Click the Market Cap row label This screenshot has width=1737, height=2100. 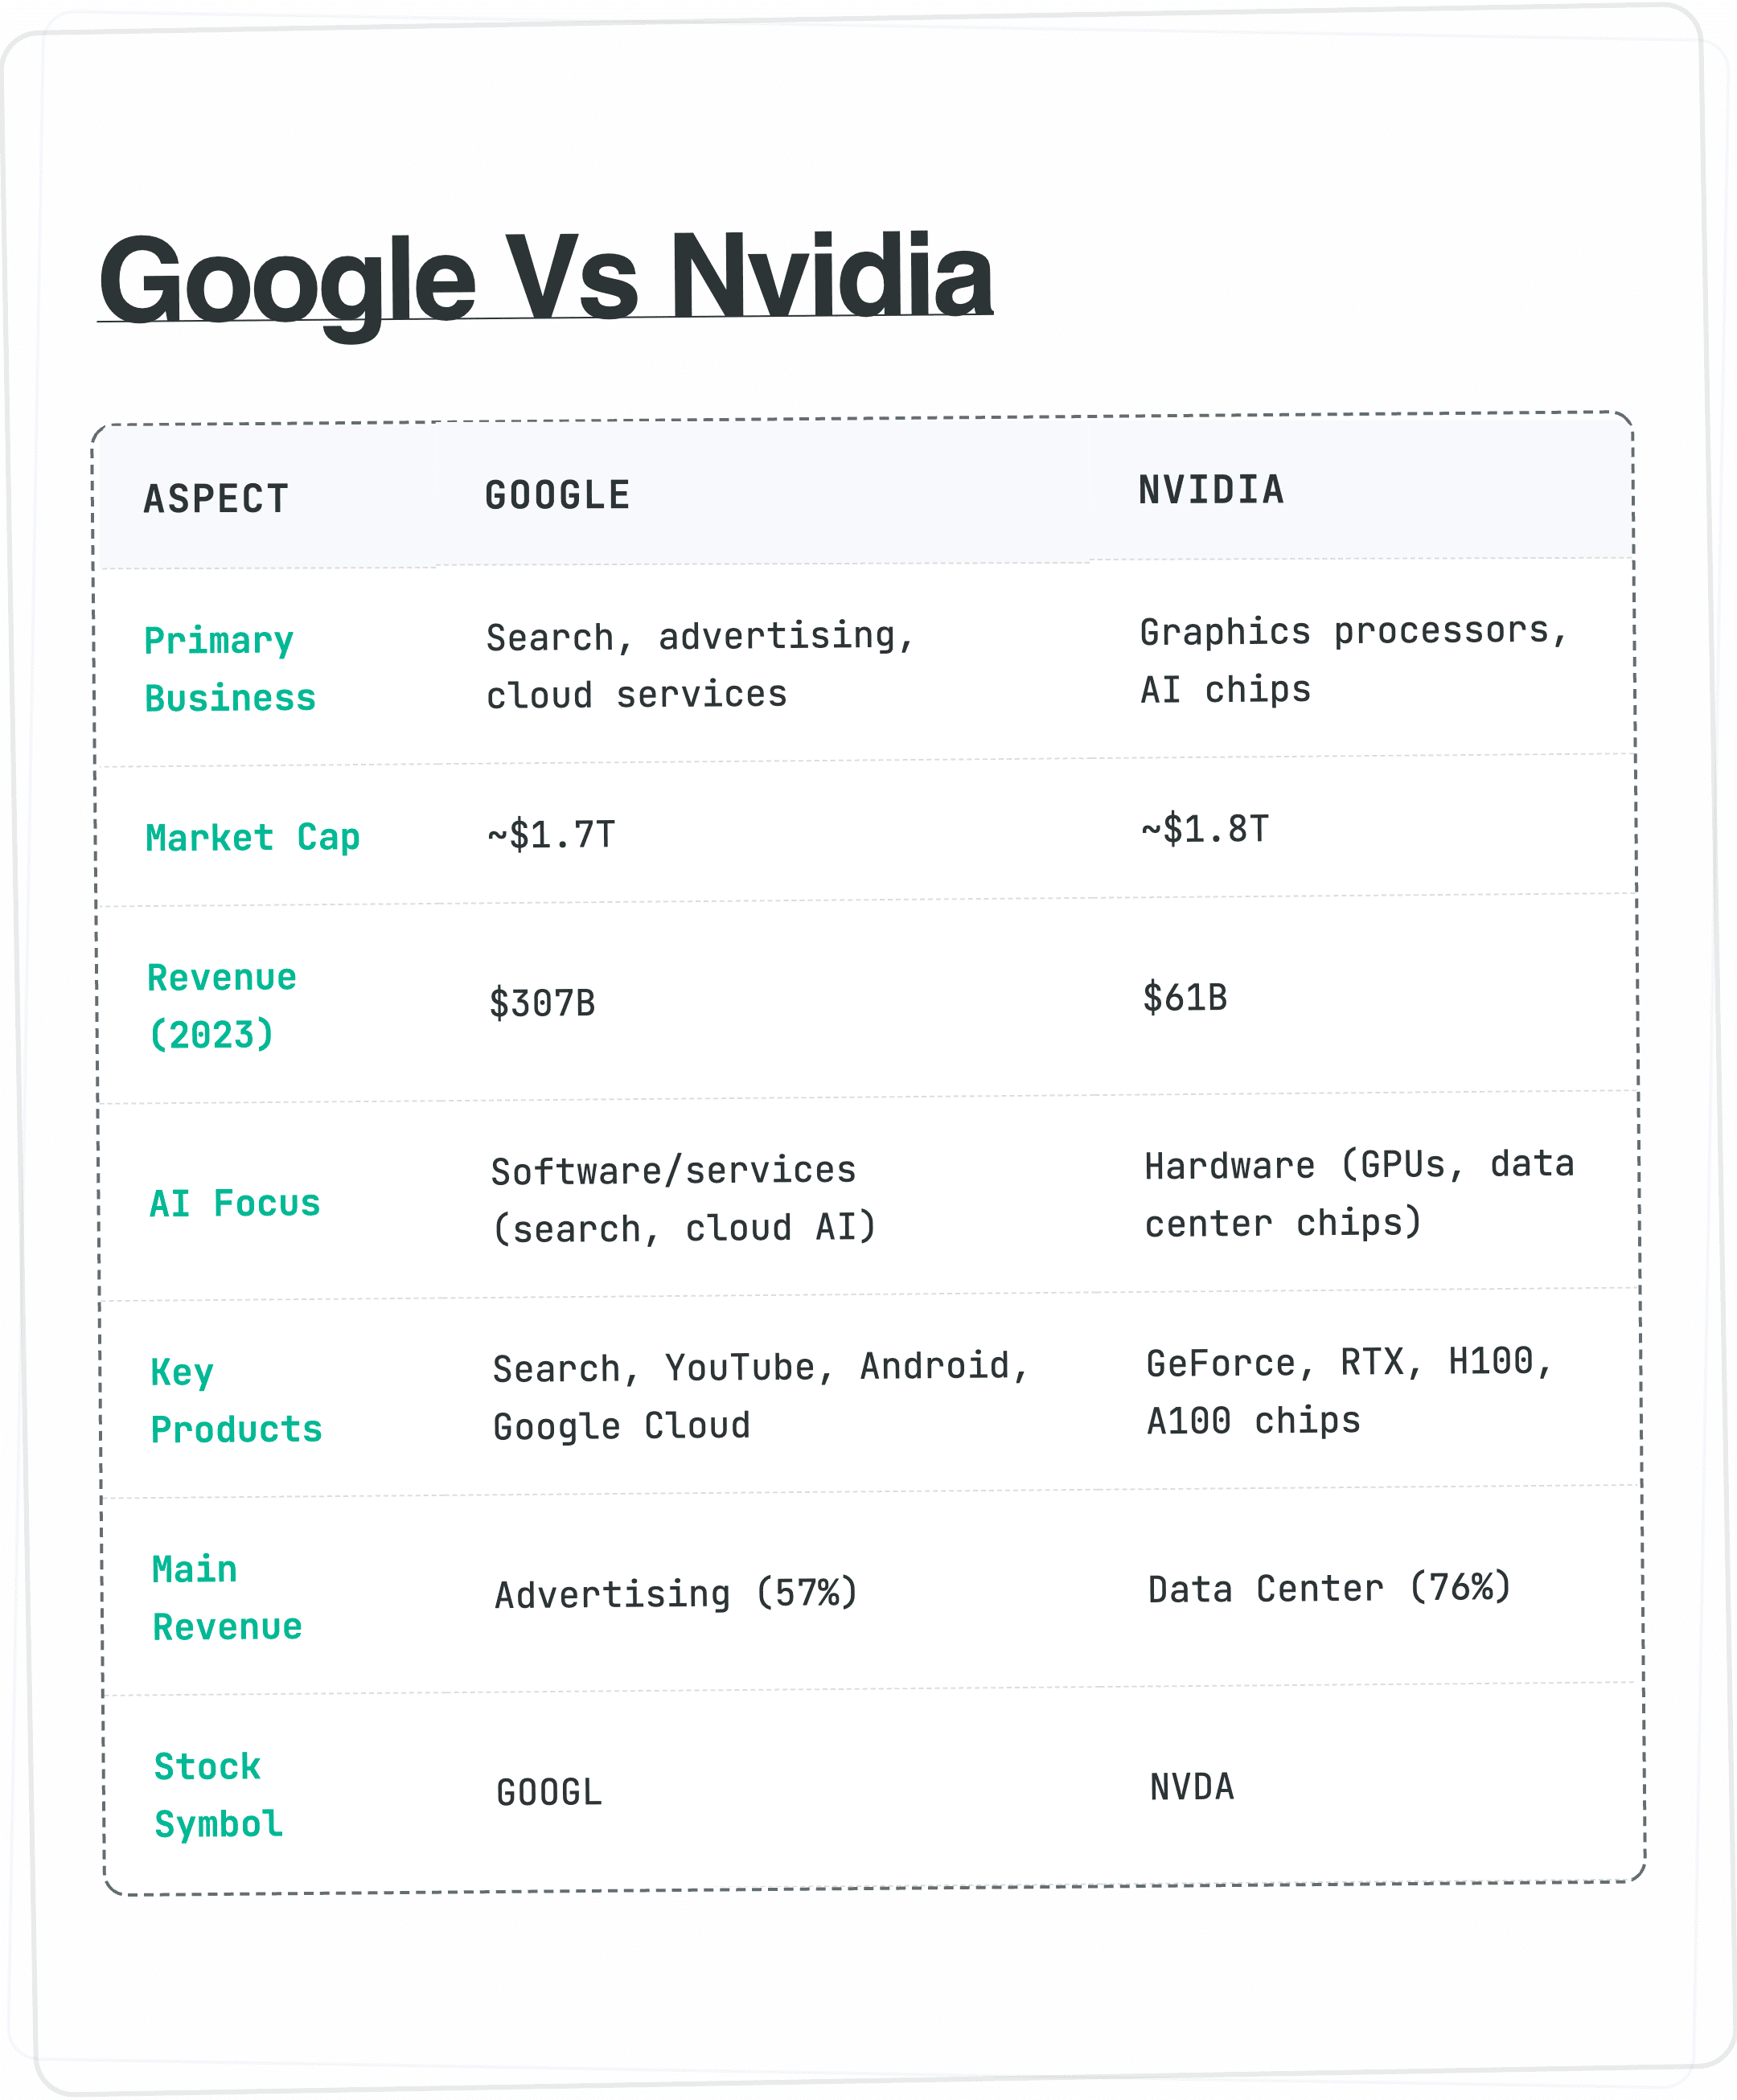pyautogui.click(x=253, y=837)
